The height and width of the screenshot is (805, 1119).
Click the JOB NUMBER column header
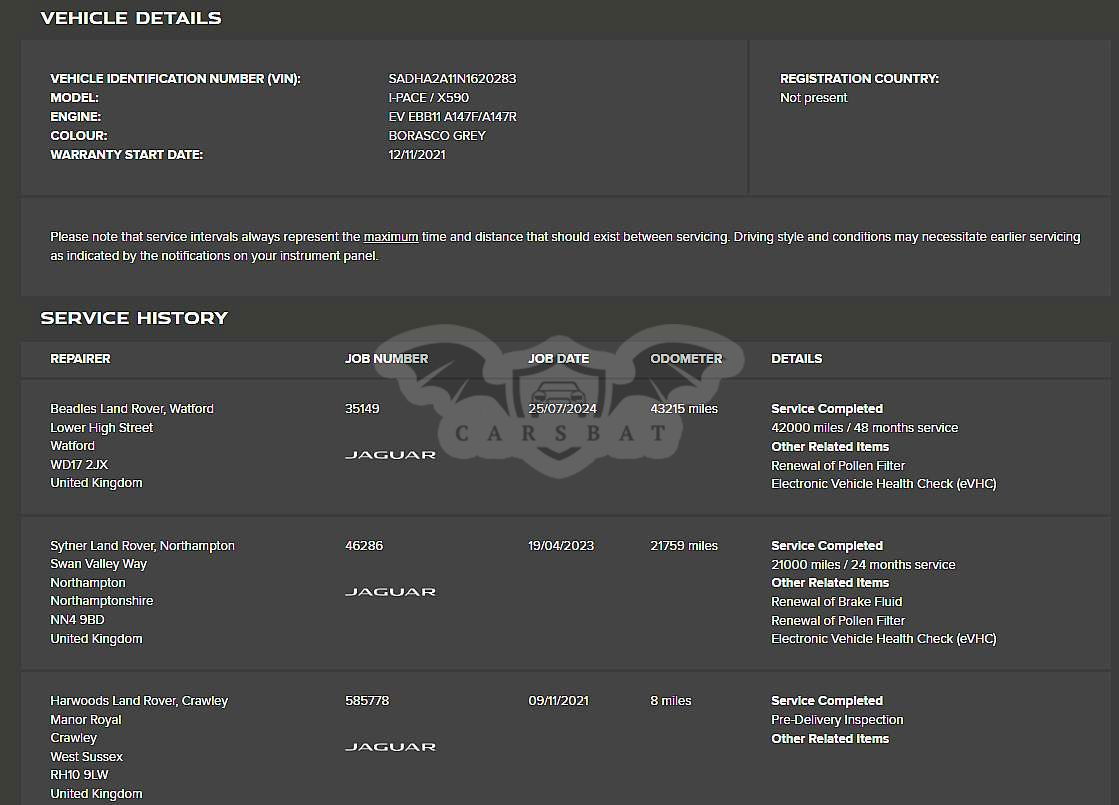pyautogui.click(x=386, y=358)
